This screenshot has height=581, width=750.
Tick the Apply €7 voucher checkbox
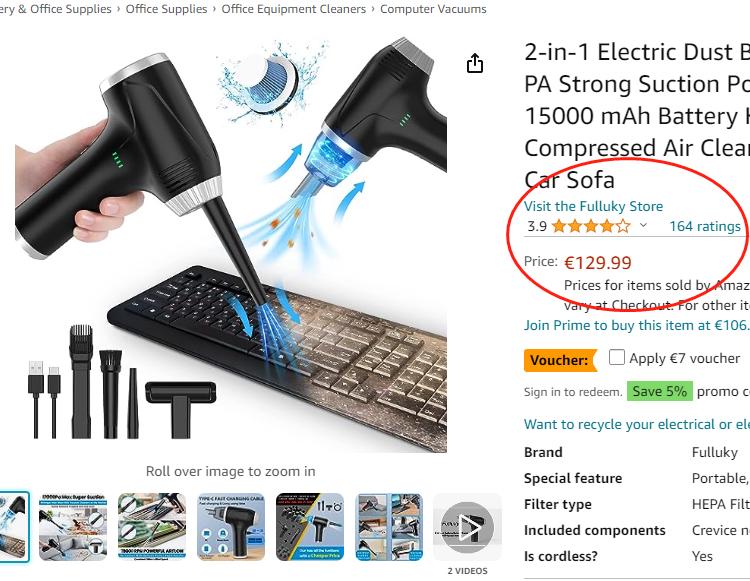pyautogui.click(x=617, y=357)
